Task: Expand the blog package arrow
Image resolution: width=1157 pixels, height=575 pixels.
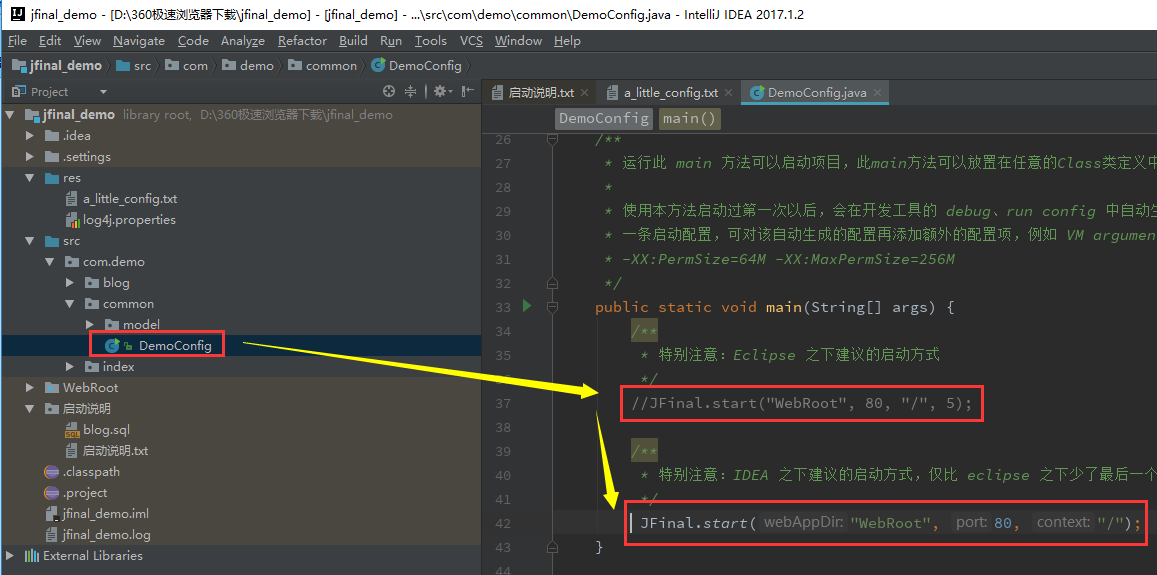Action: pyautogui.click(x=69, y=283)
